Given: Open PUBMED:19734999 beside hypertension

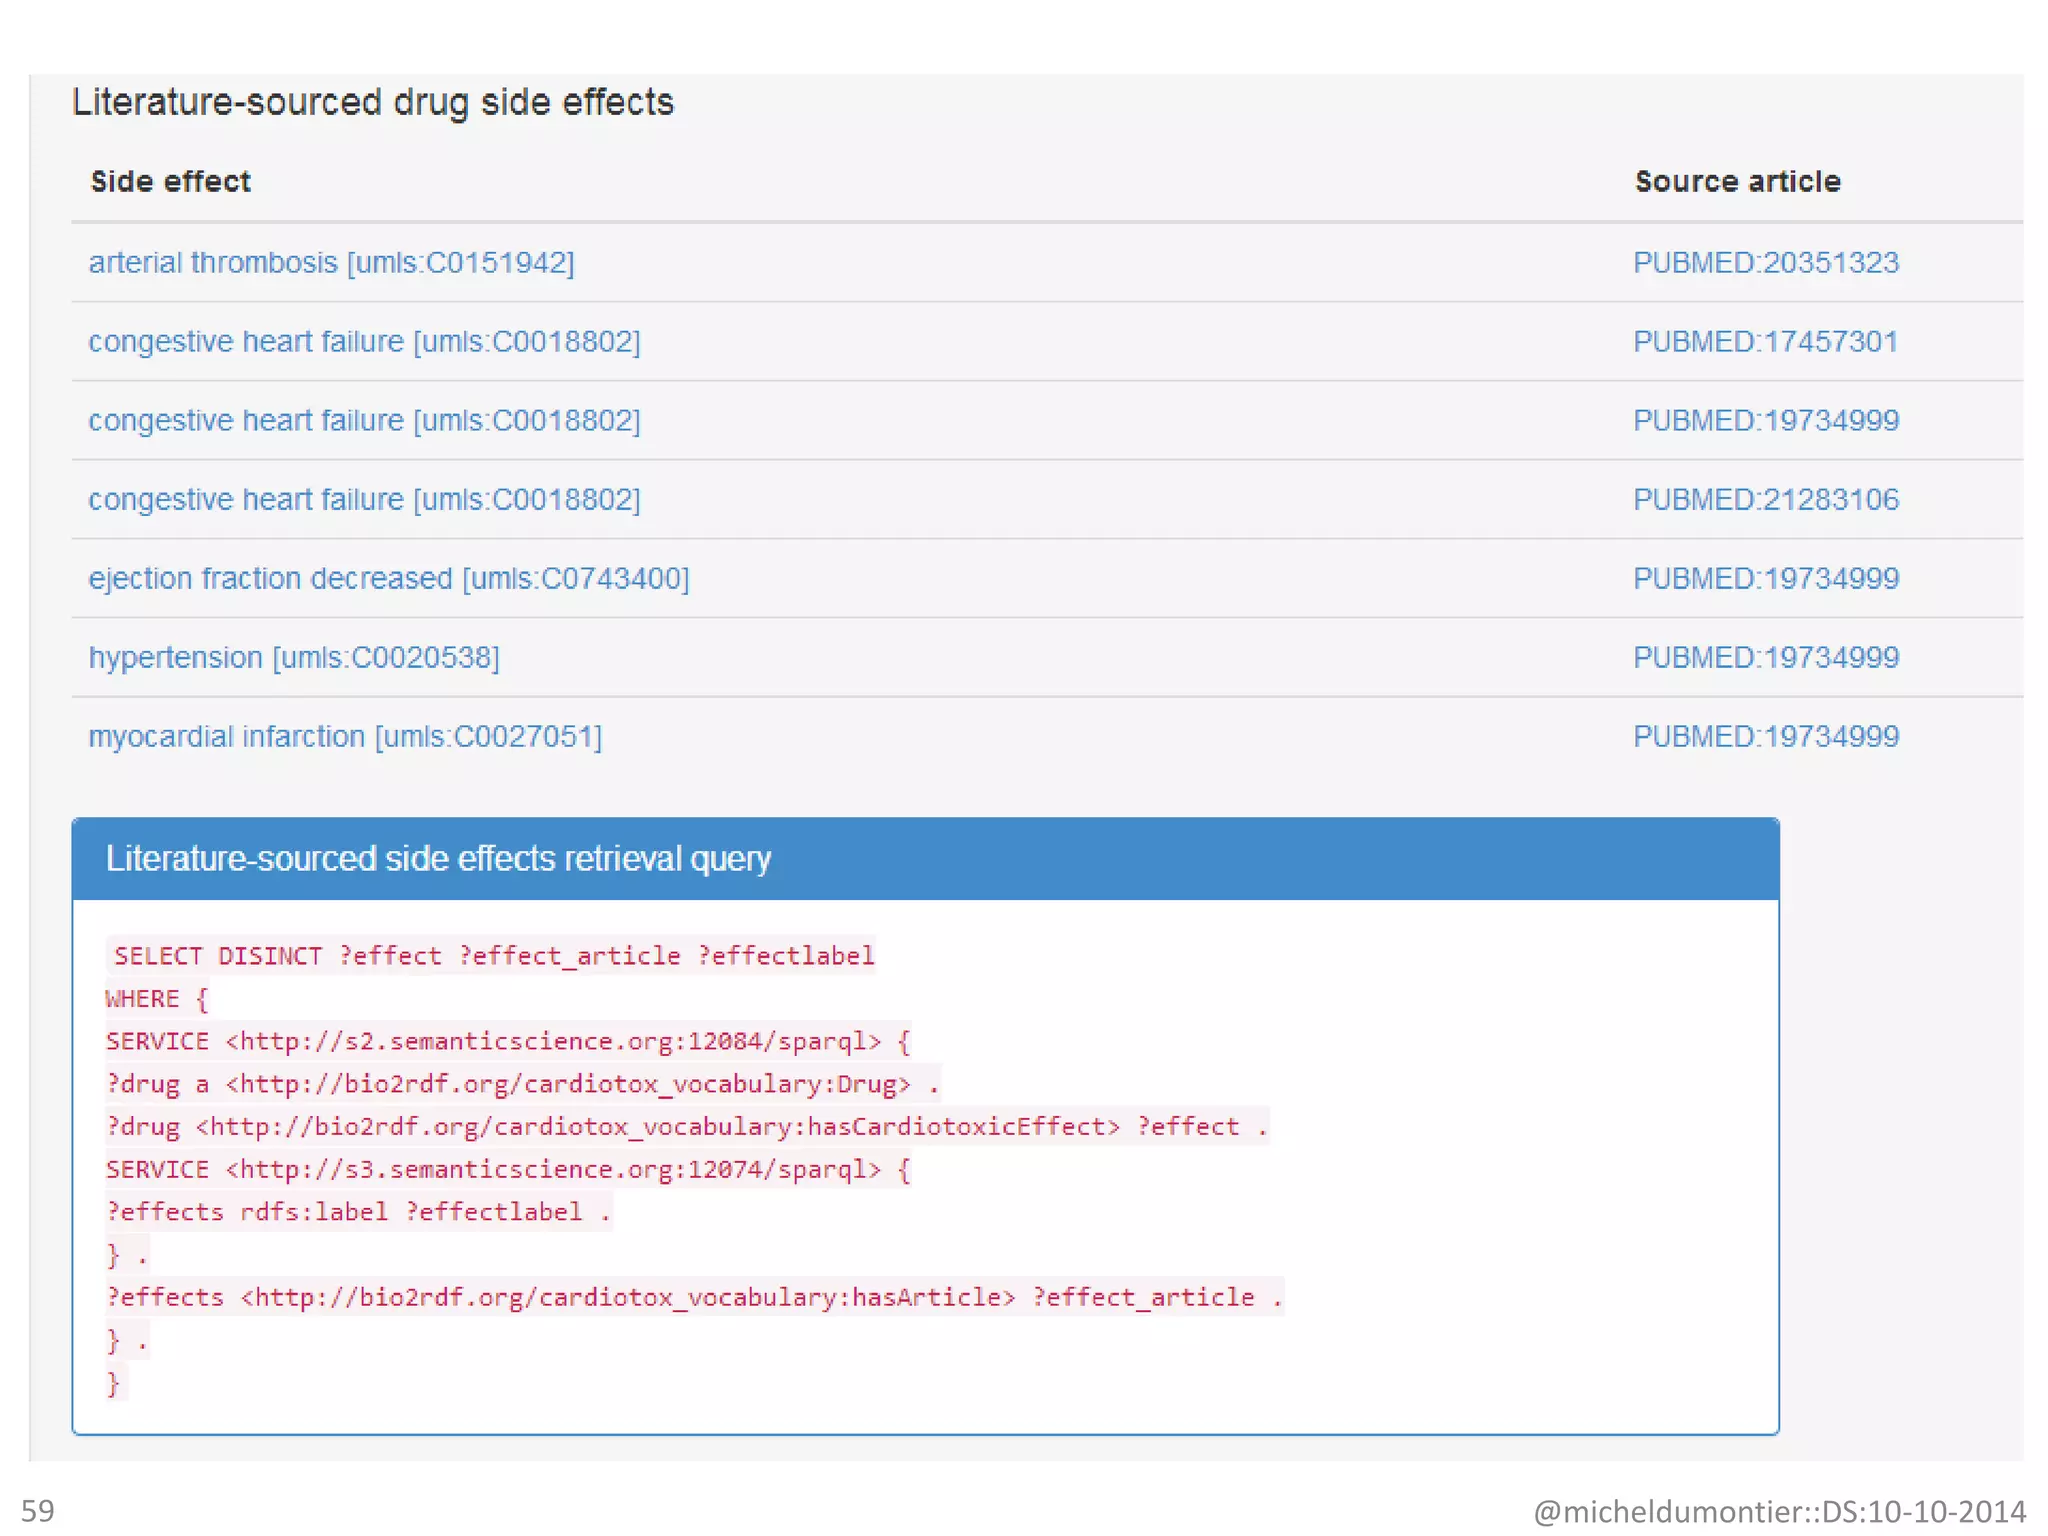Looking at the screenshot, I should pos(1765,658).
